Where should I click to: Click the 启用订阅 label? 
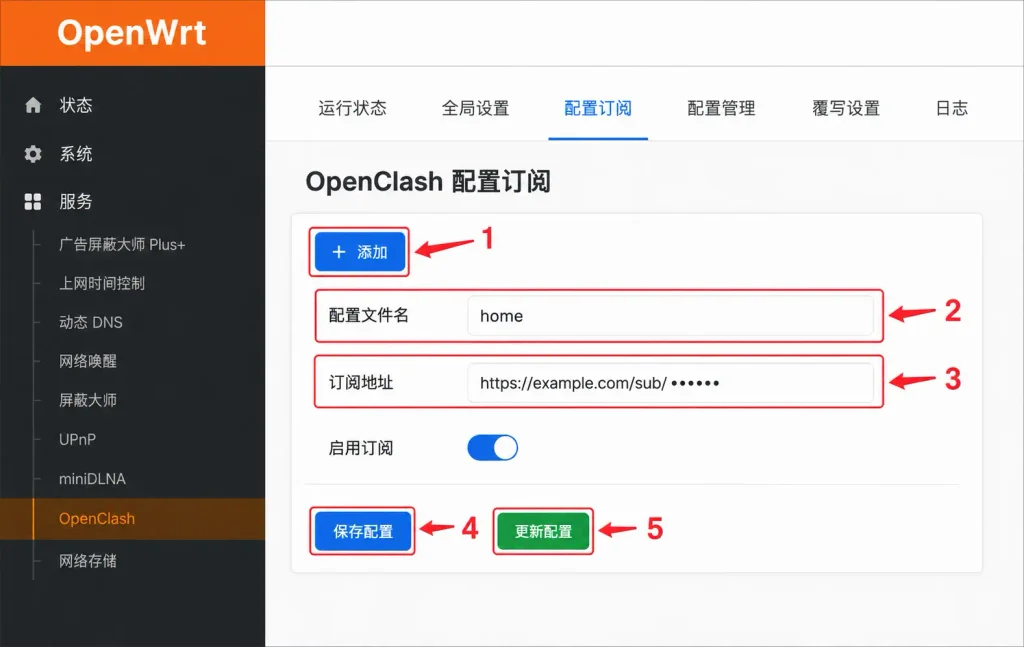[360, 448]
